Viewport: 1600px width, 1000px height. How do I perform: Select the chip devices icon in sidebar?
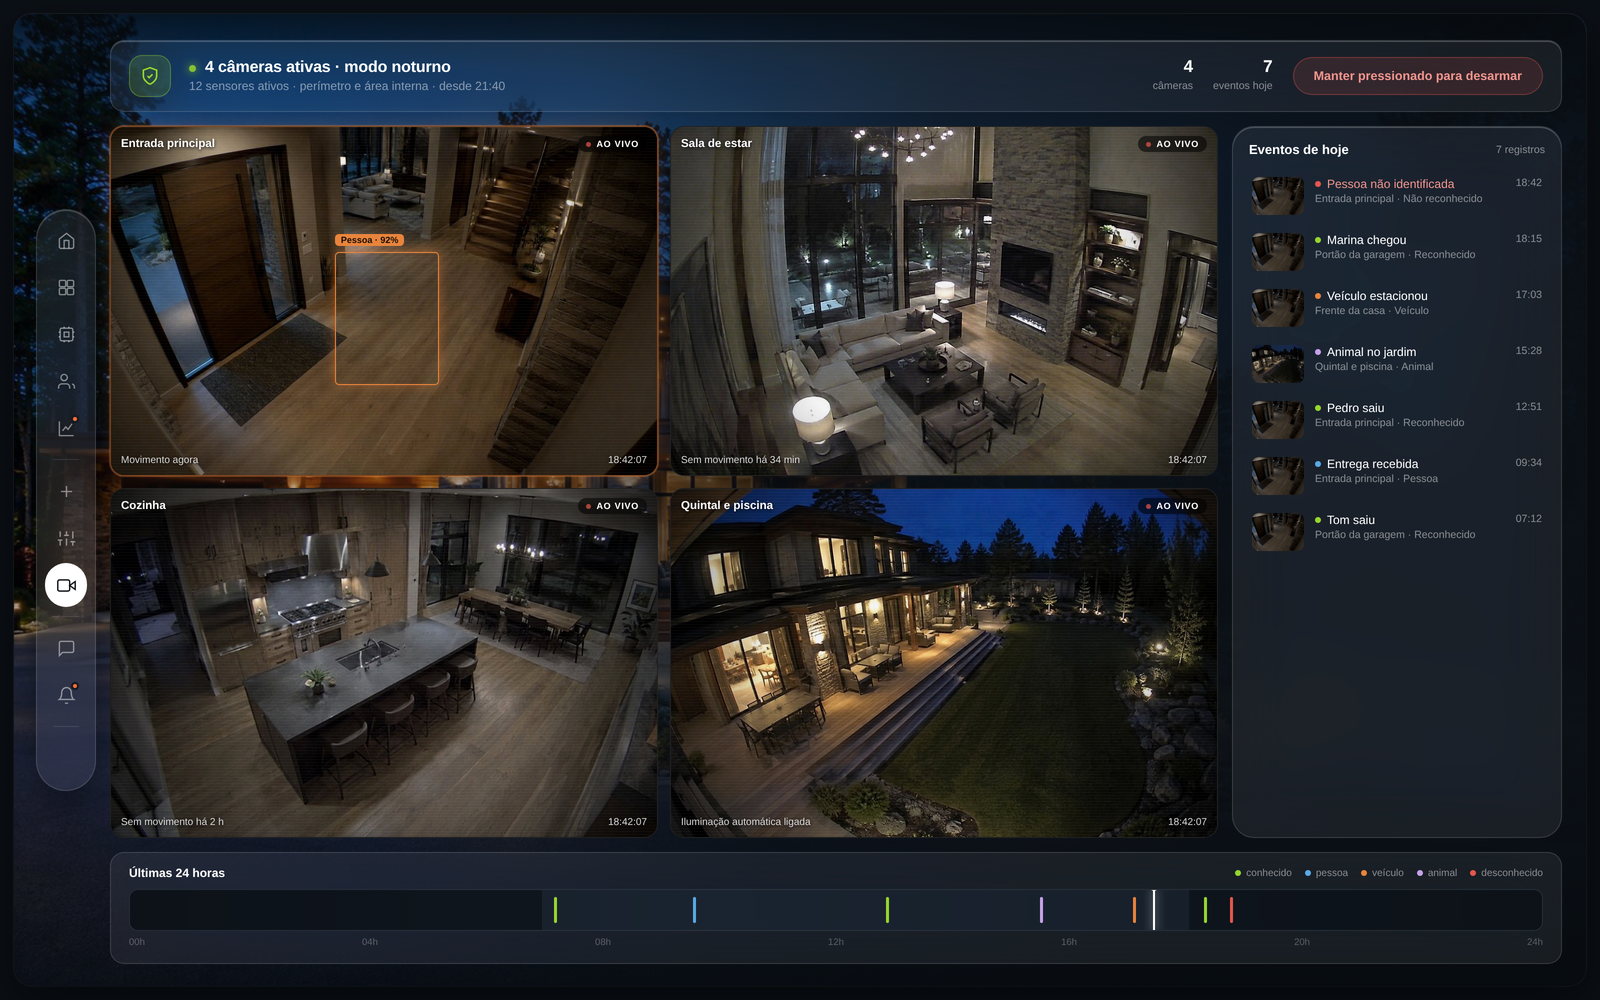(66, 334)
